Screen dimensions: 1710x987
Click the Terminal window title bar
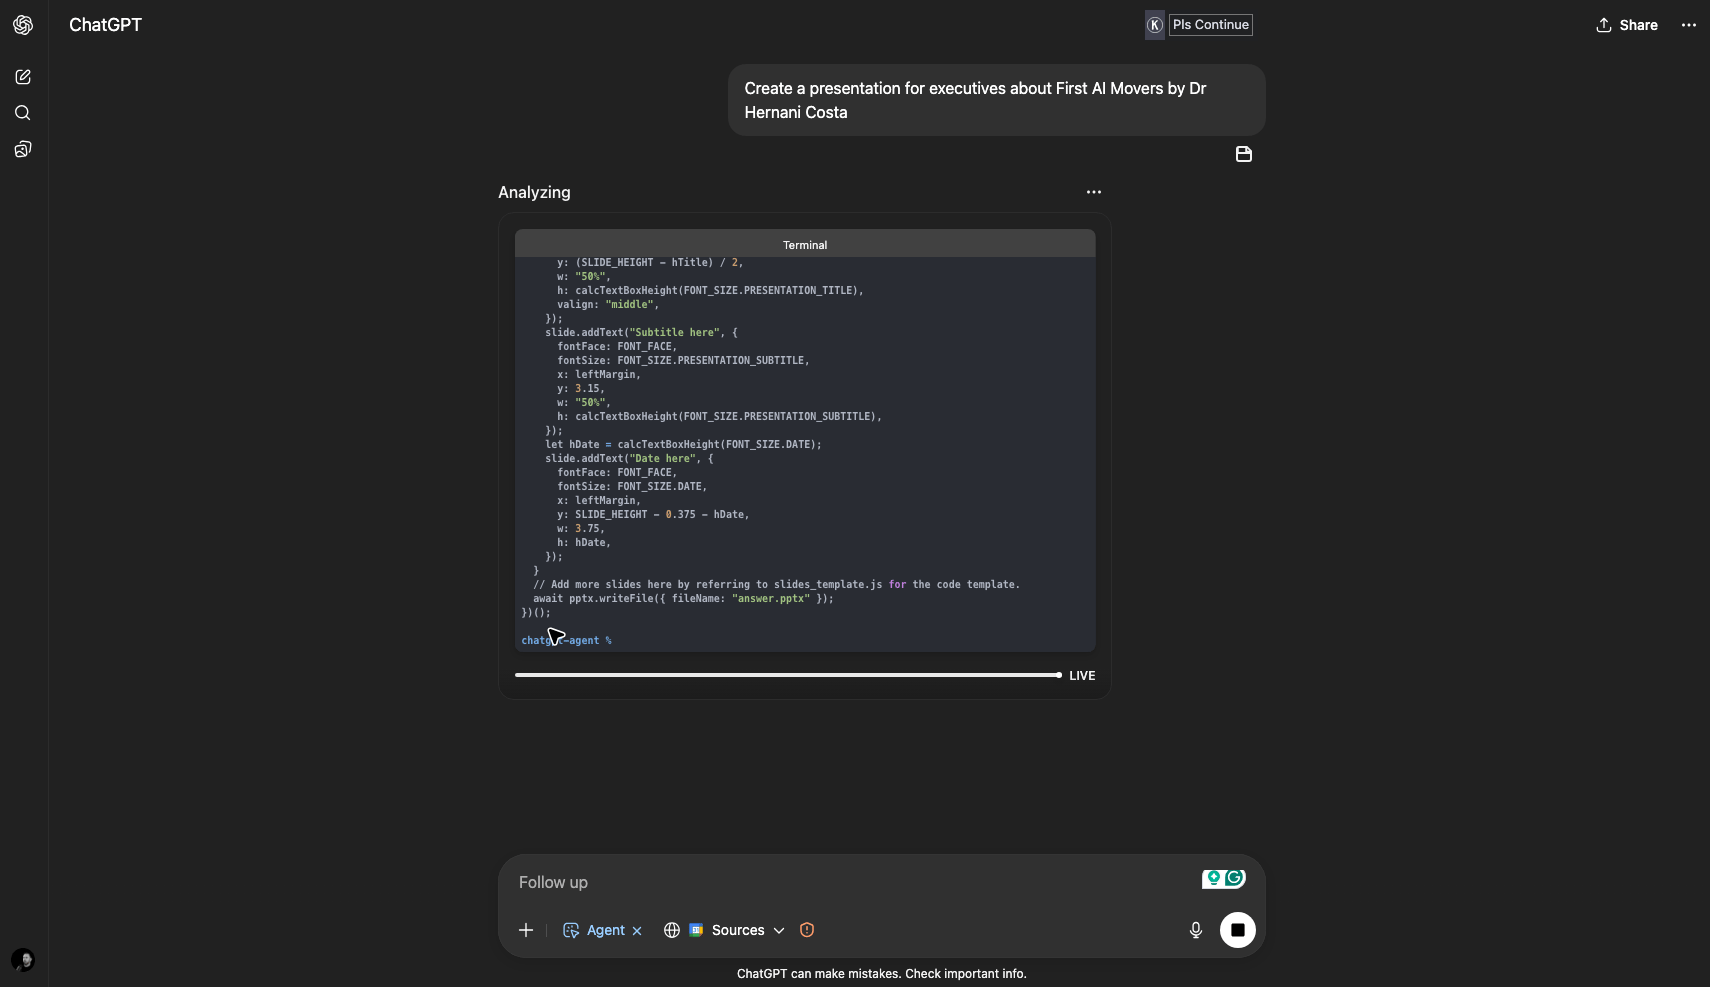pyautogui.click(x=805, y=244)
